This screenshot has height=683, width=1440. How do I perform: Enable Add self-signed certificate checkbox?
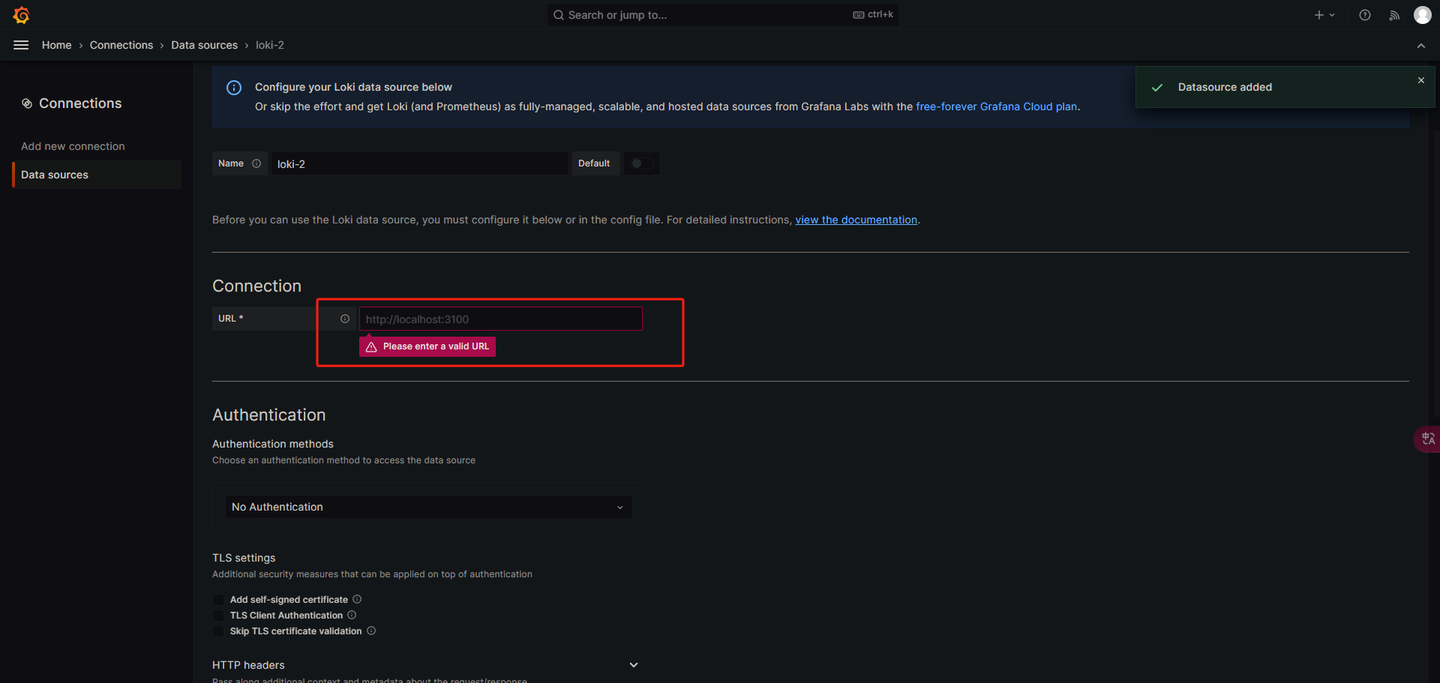[219, 600]
